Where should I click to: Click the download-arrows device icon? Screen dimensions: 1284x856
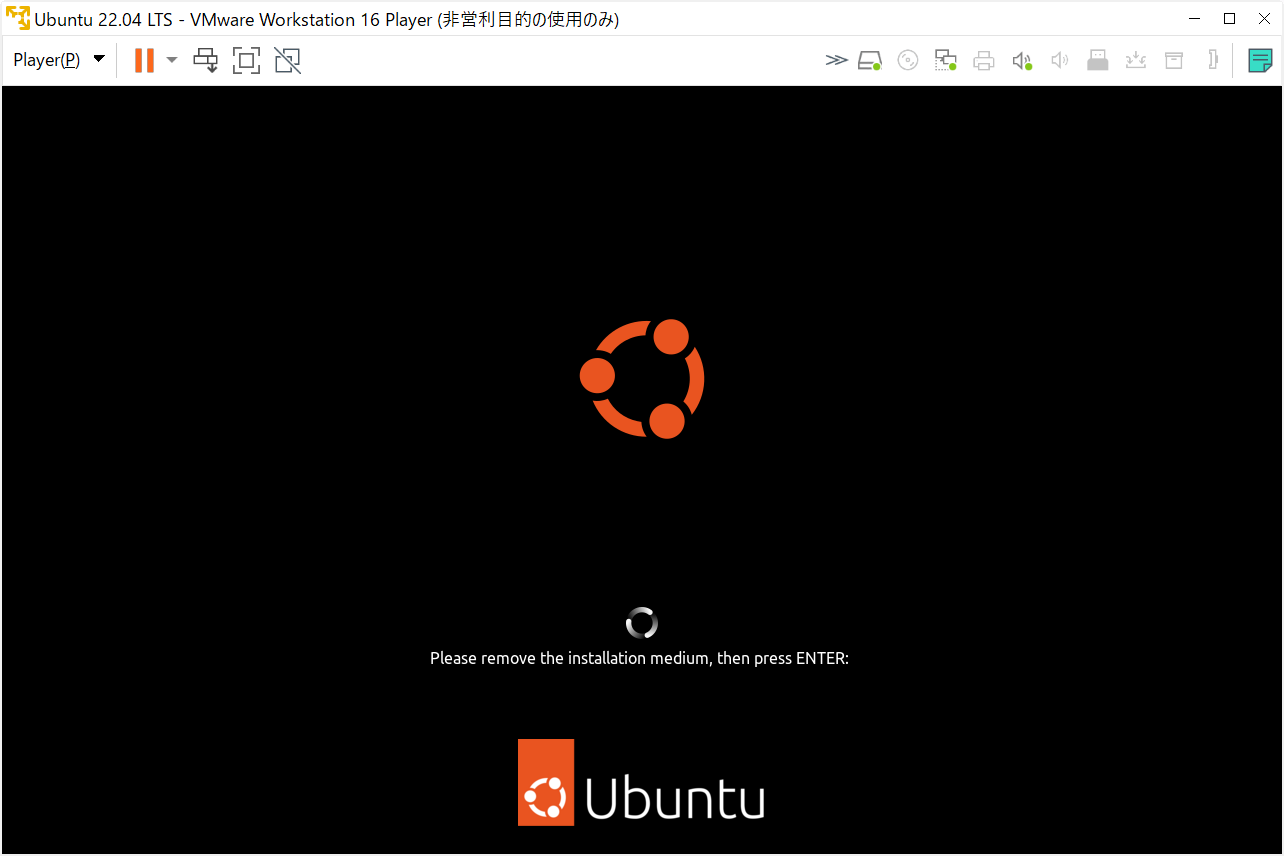point(1136,61)
